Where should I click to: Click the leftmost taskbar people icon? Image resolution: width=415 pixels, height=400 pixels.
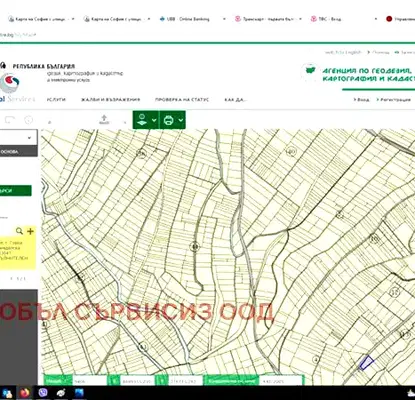click(7, 393)
